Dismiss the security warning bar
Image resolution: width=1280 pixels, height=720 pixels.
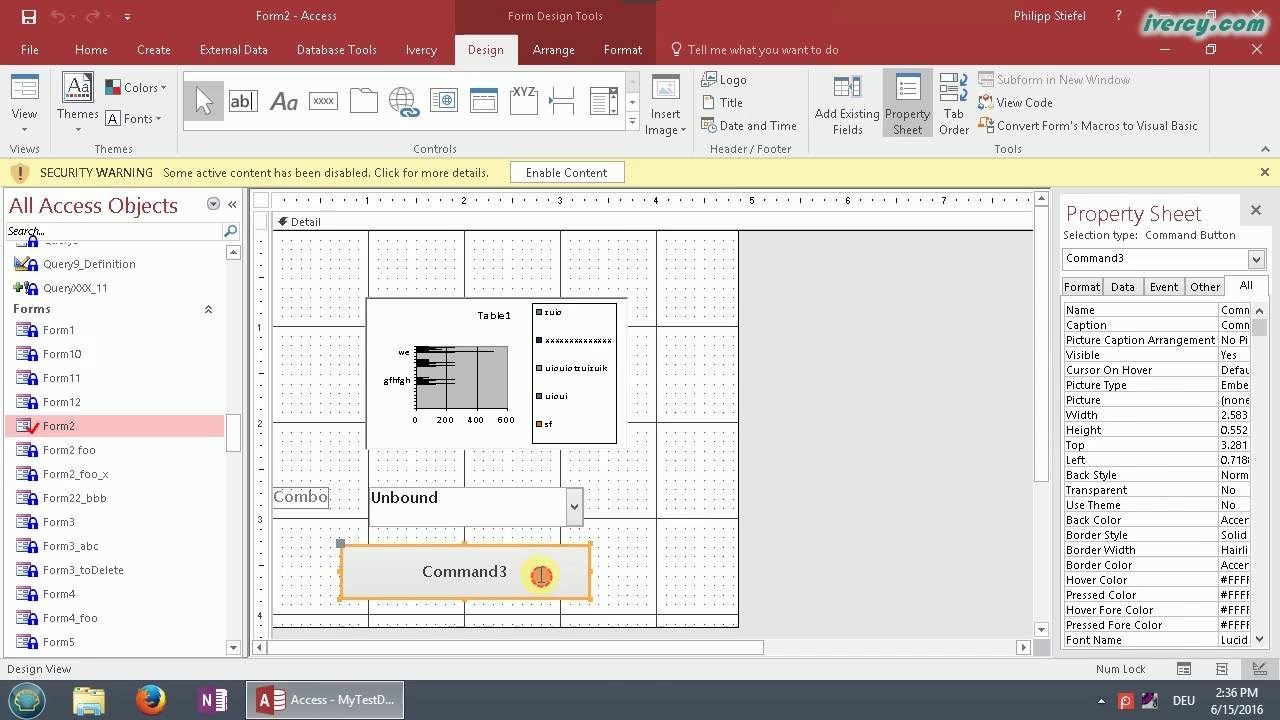(x=1264, y=172)
